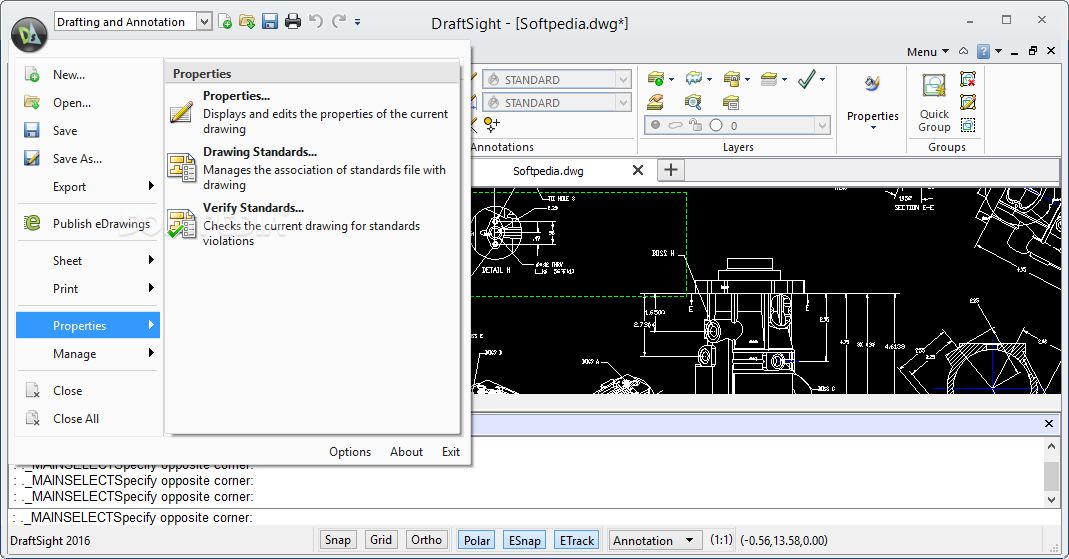Click the Quick Group icon

point(934,87)
